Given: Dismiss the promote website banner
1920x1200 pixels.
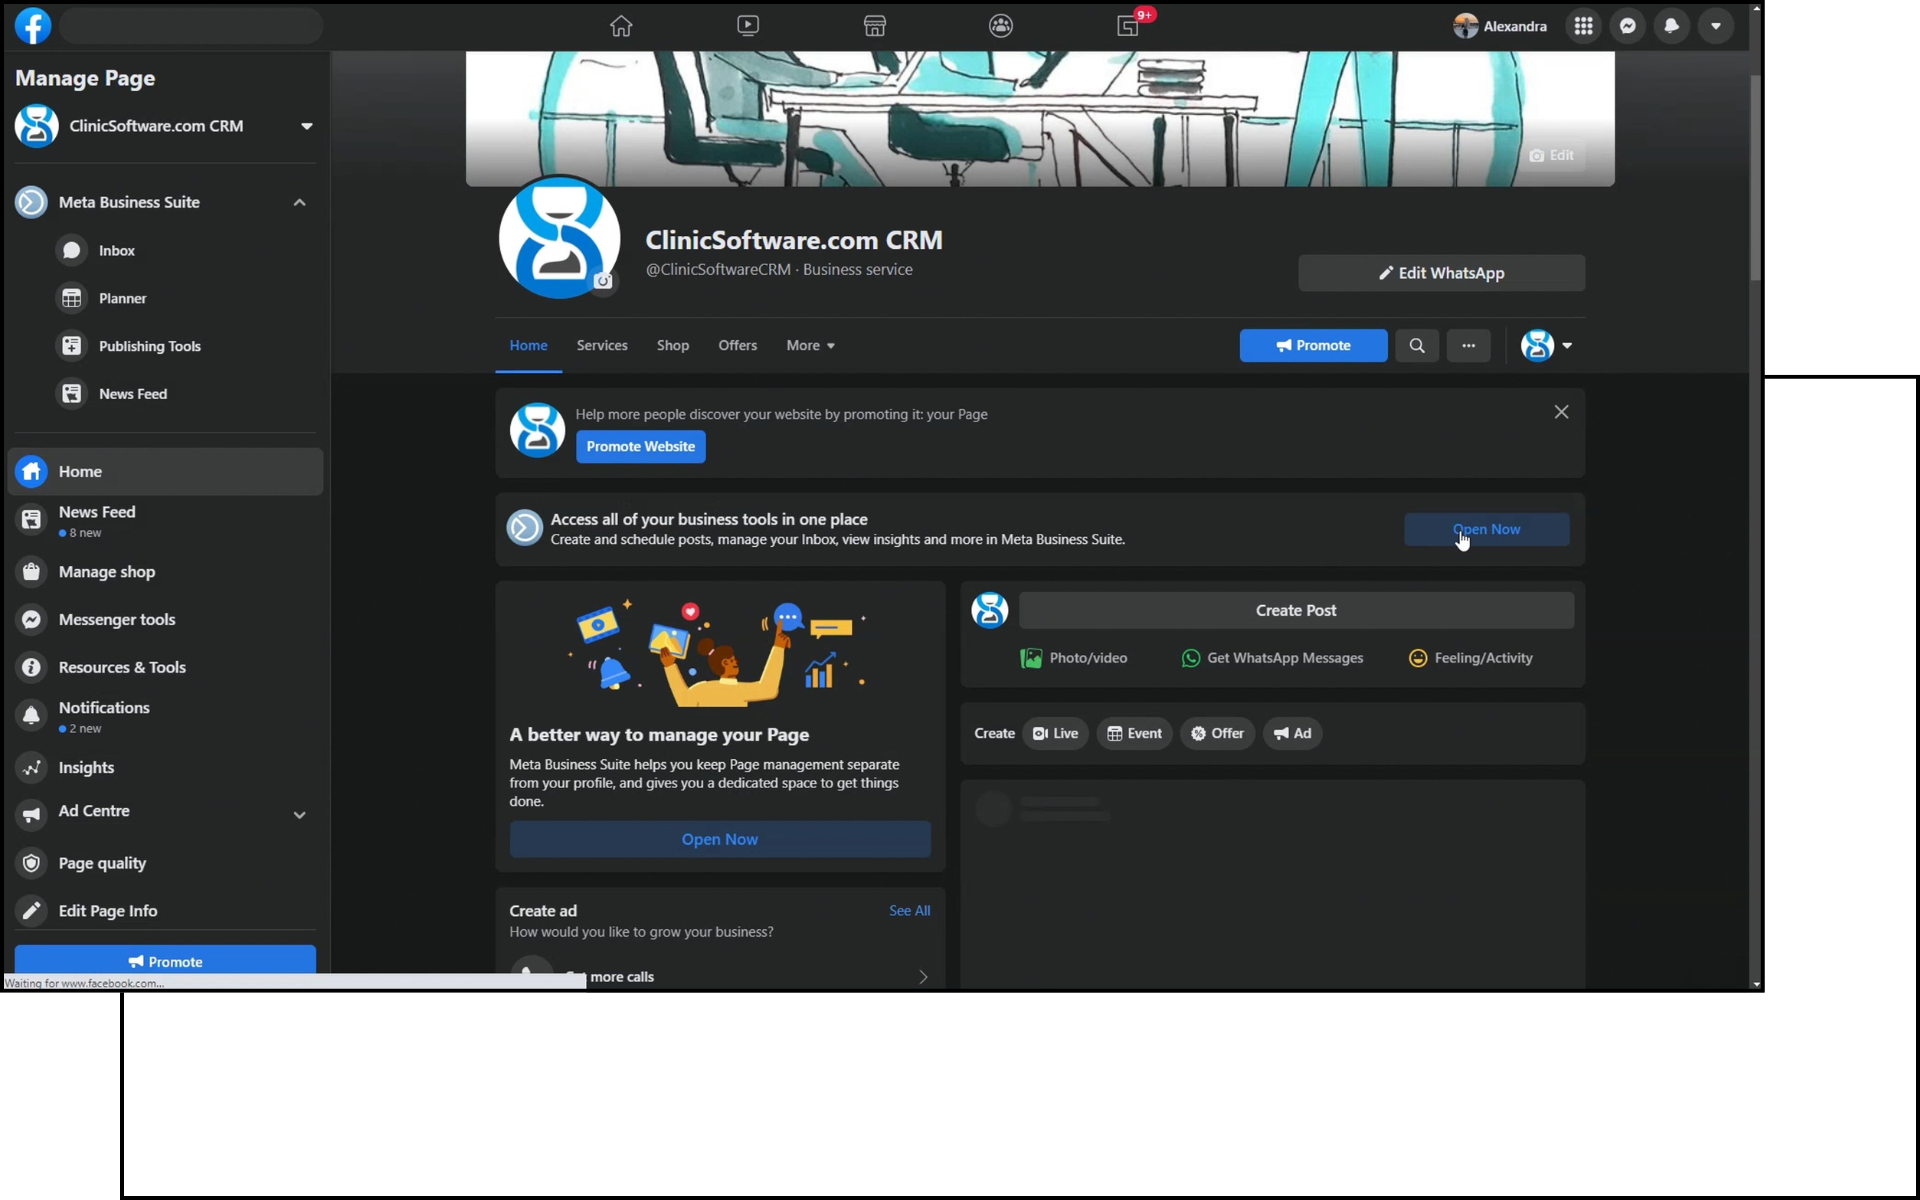Looking at the screenshot, I should 1561,412.
